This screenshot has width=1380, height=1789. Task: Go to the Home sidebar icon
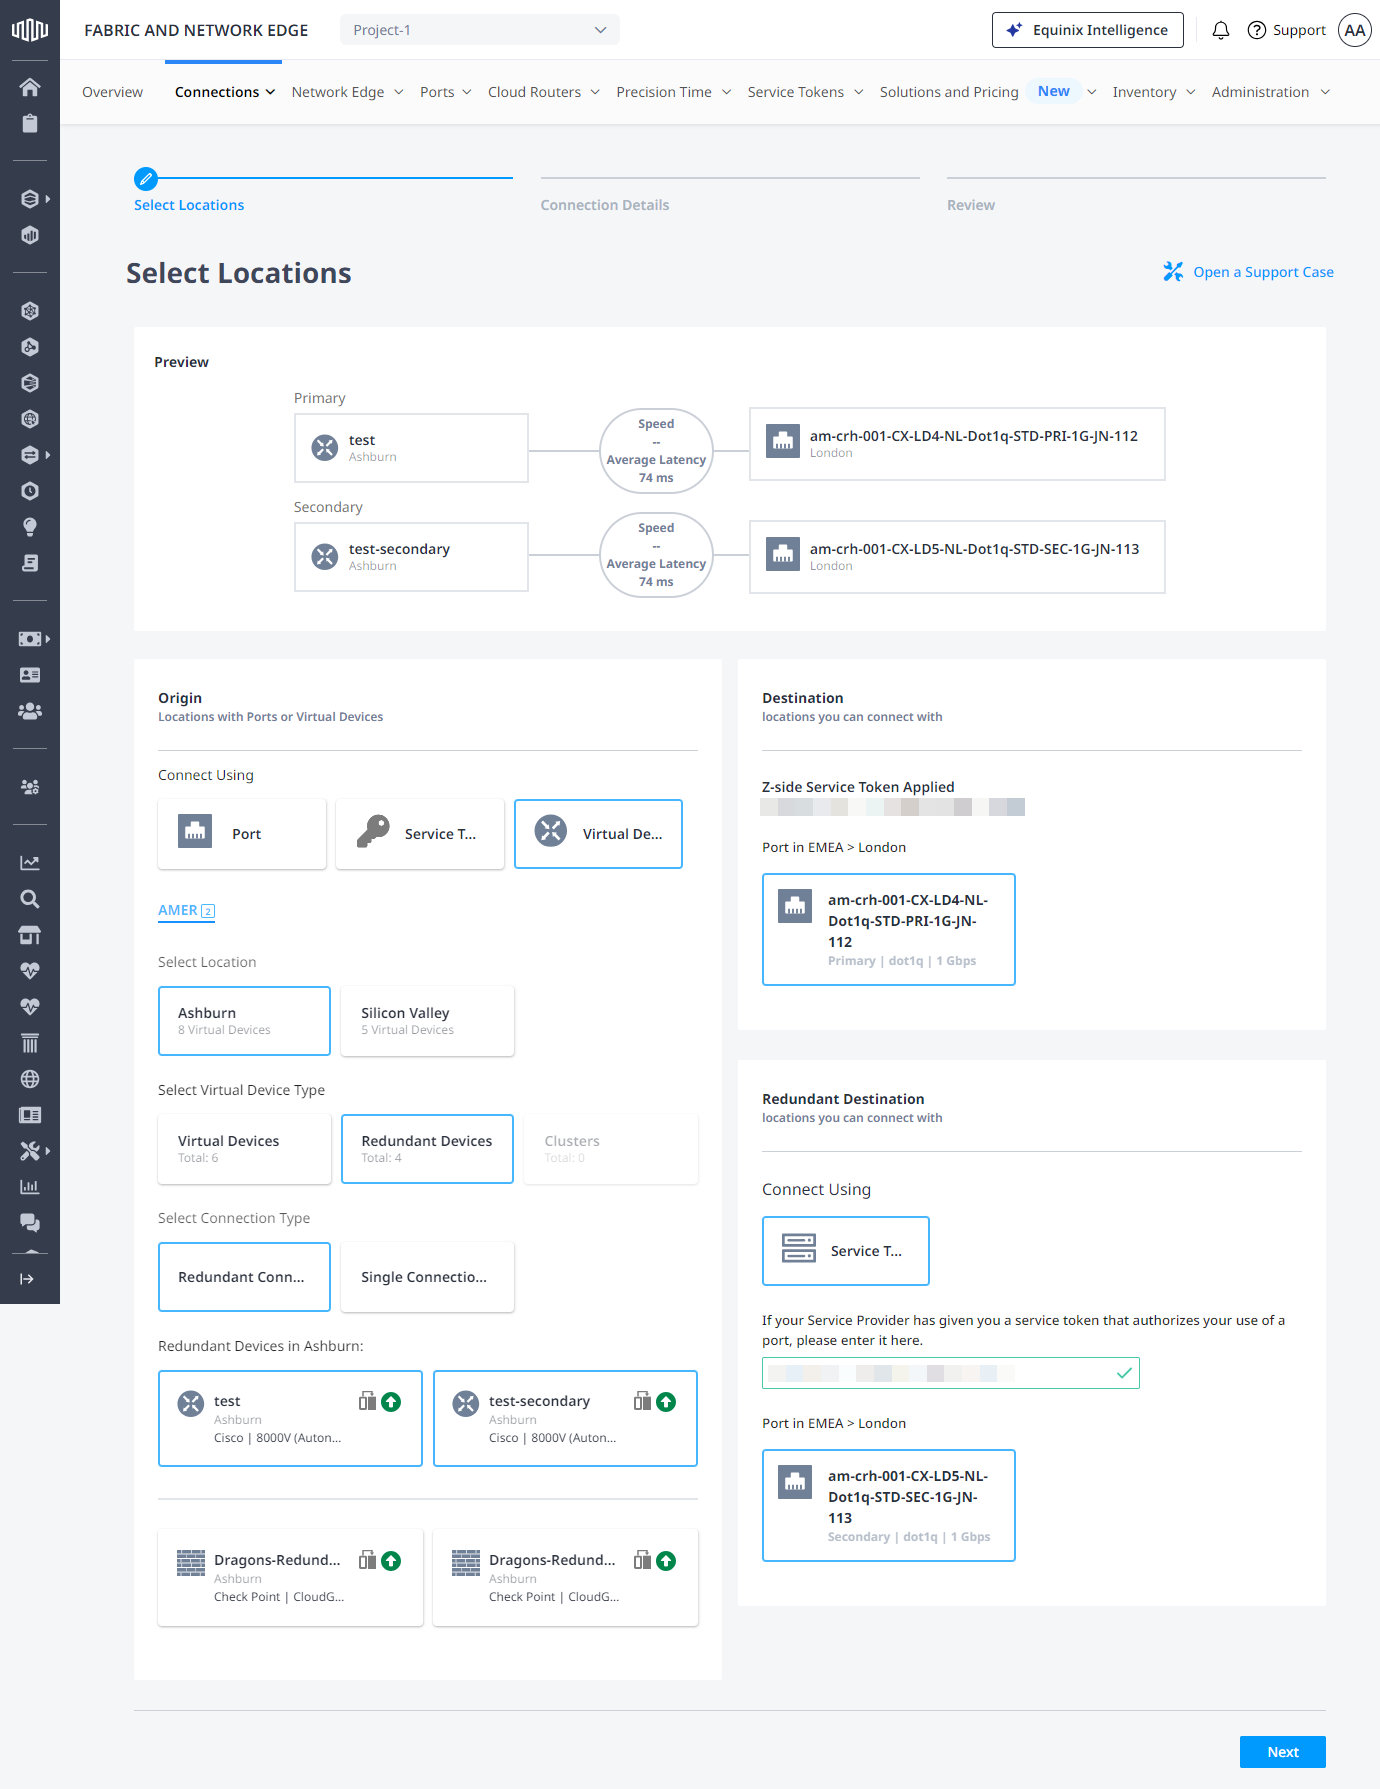tap(30, 87)
